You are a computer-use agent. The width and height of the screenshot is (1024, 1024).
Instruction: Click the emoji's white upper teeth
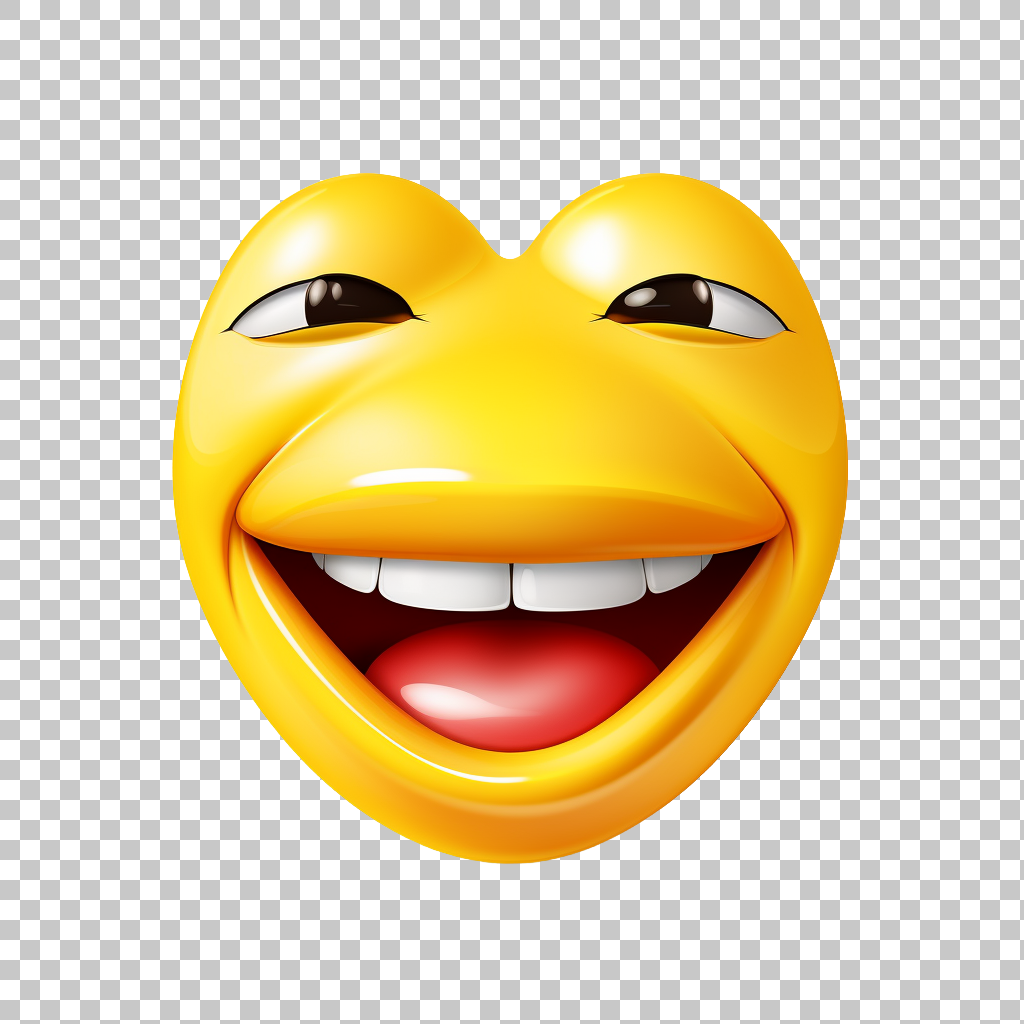[512, 581]
